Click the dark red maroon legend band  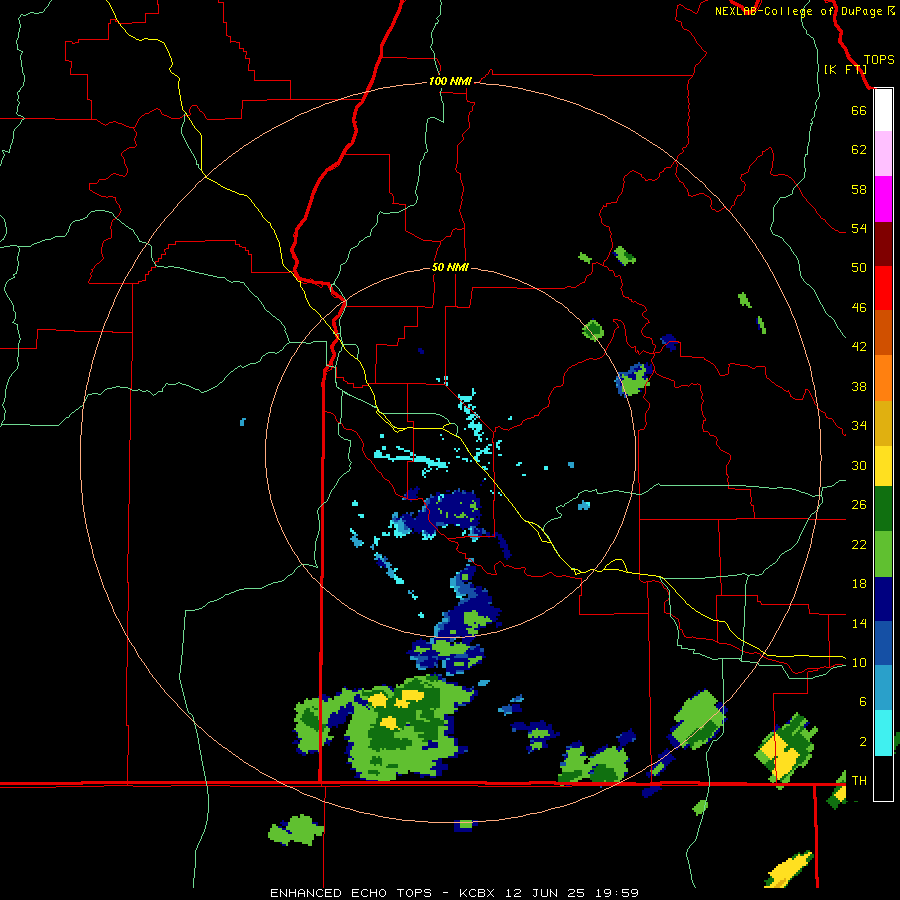click(883, 244)
